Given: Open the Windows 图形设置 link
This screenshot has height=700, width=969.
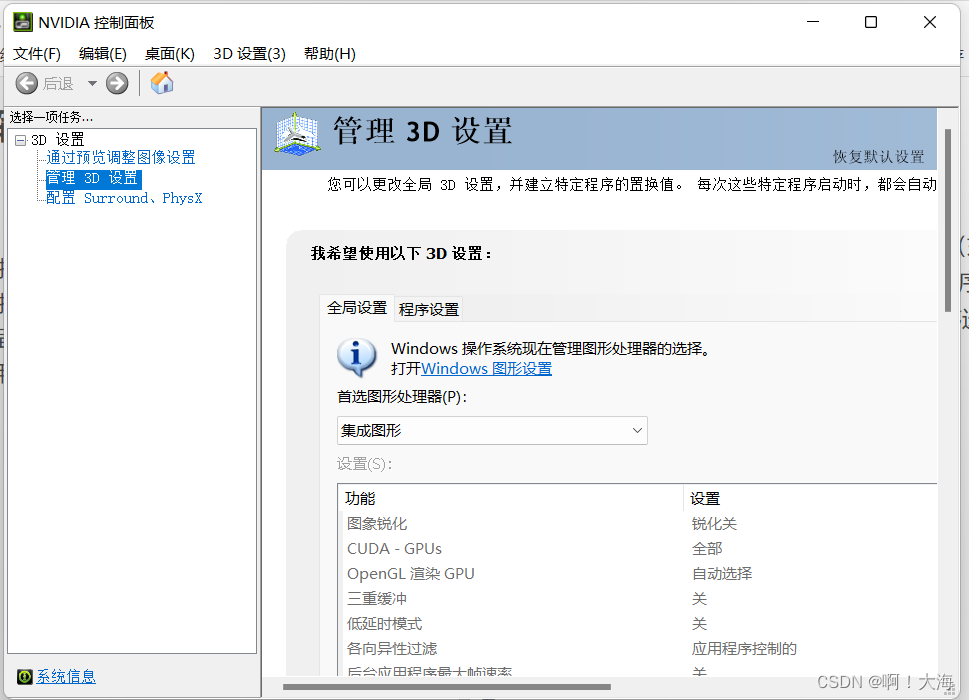Looking at the screenshot, I should [x=486, y=369].
